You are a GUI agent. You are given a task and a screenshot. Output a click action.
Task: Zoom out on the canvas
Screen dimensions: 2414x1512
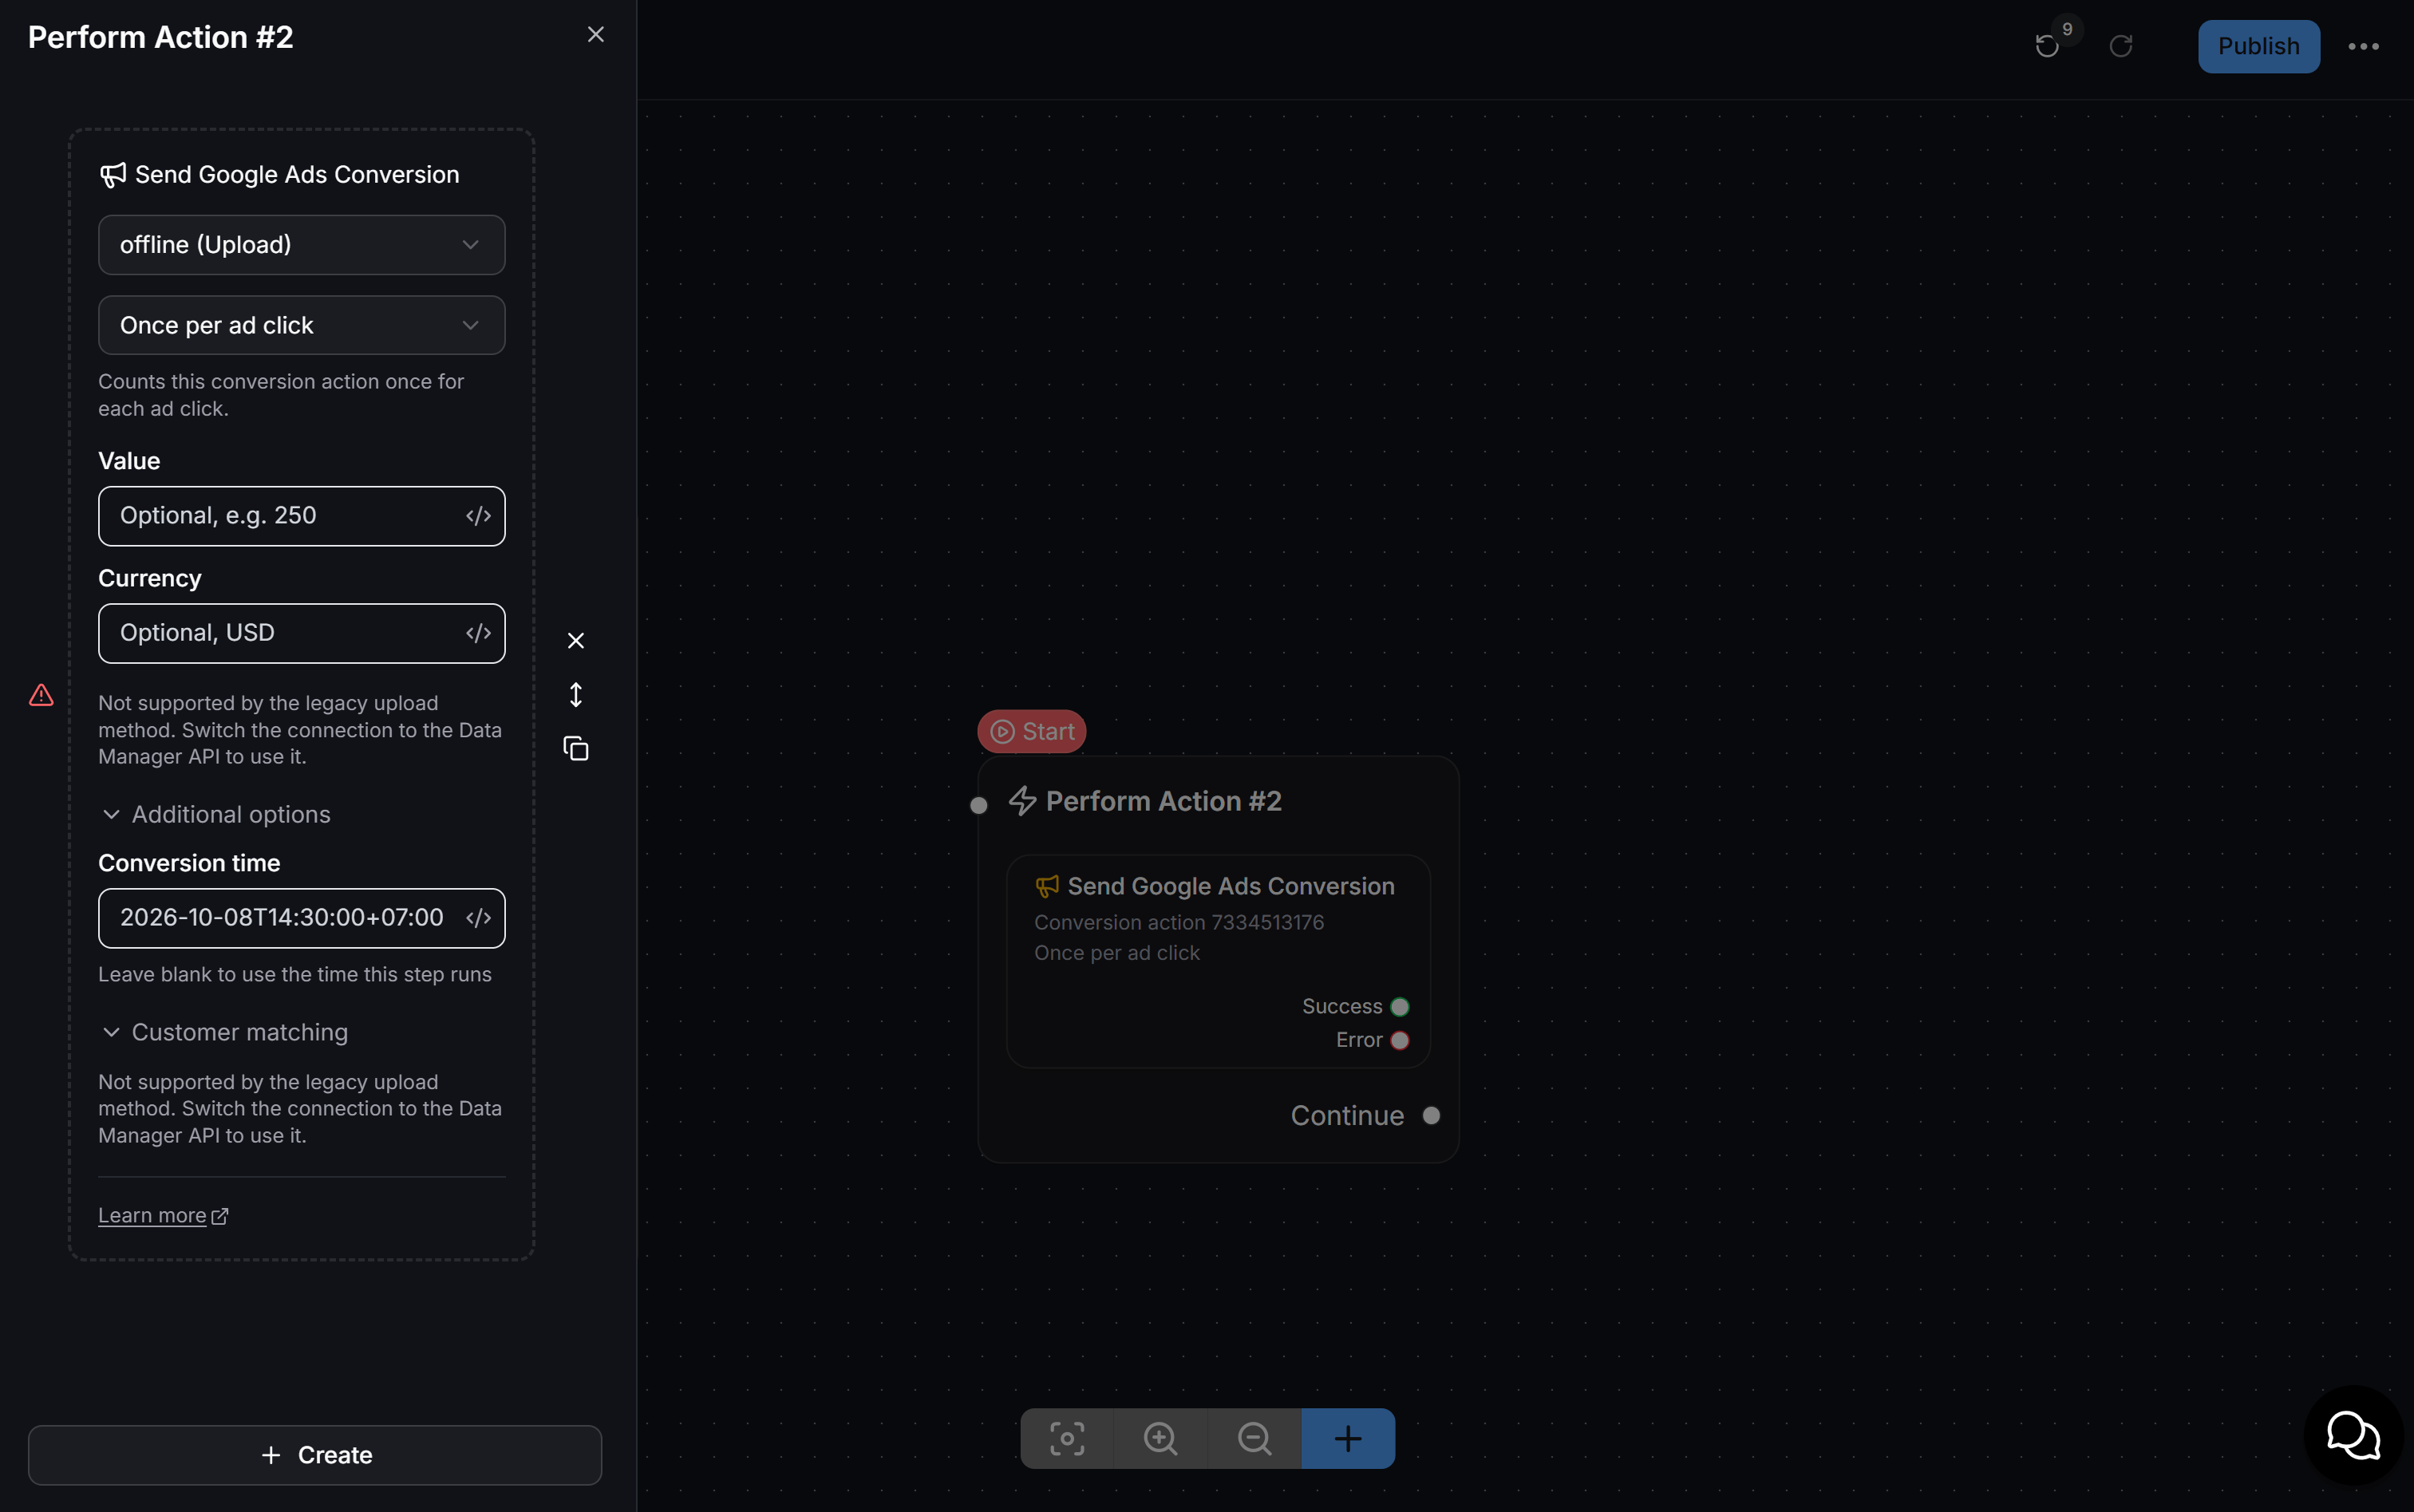coord(1254,1438)
